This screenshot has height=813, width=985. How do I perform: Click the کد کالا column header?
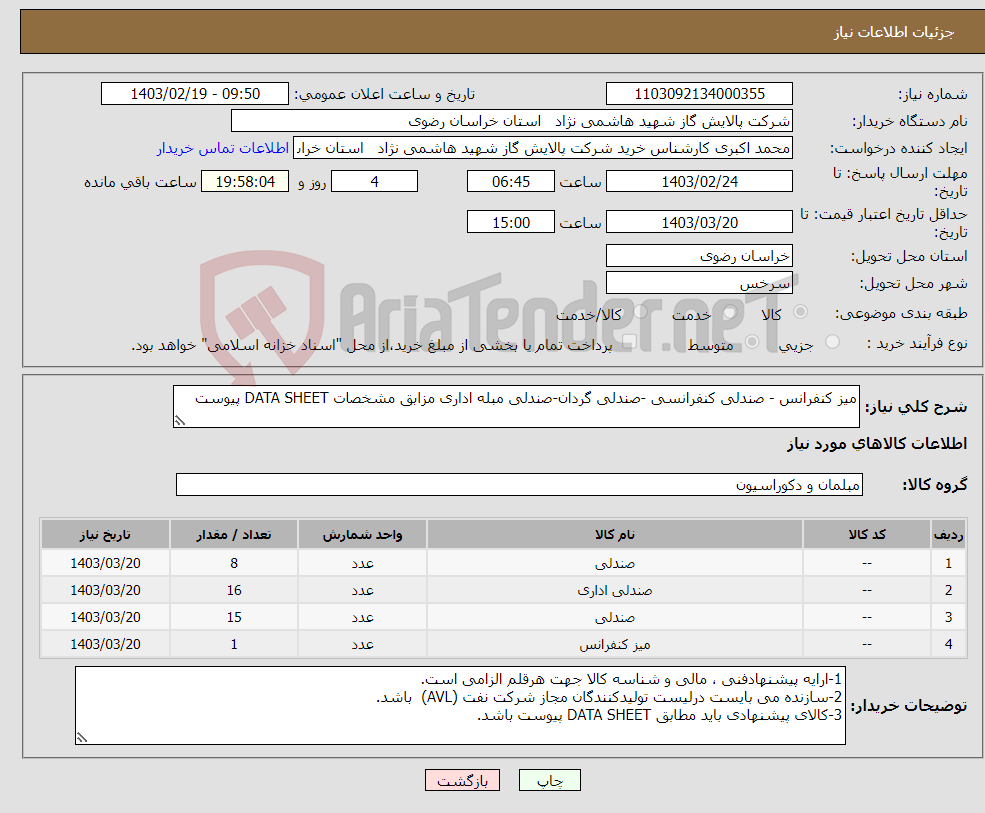tap(867, 535)
